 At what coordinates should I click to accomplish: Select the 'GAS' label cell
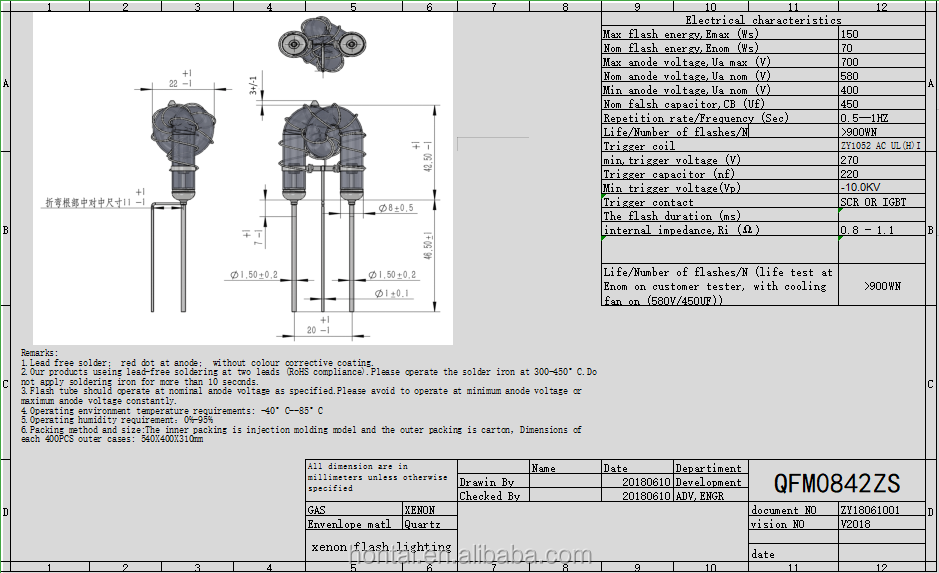(x=316, y=510)
